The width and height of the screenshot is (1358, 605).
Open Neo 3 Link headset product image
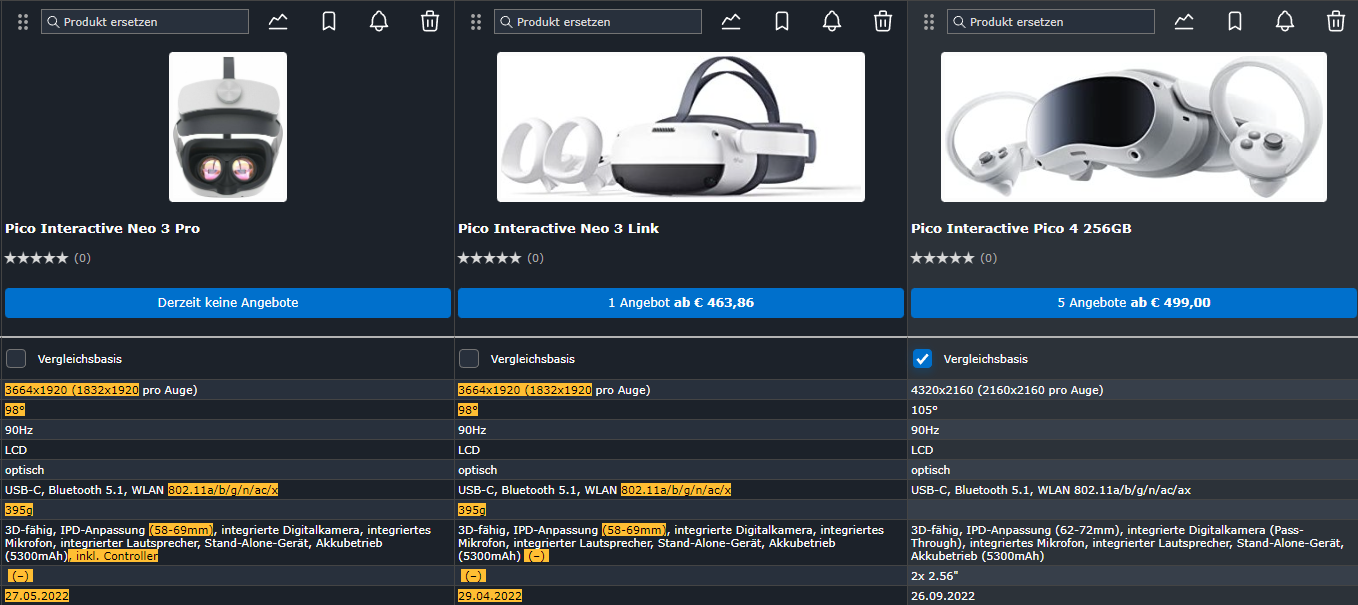point(681,127)
